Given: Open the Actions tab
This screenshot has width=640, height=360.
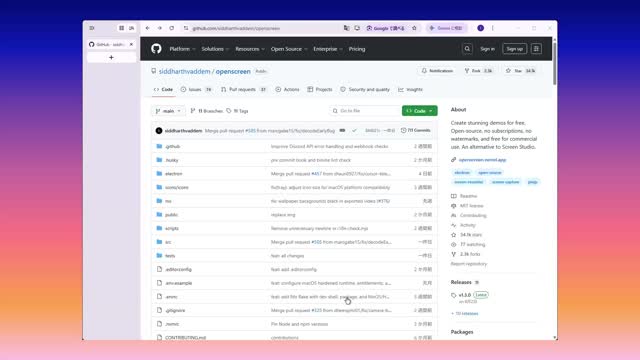Looking at the screenshot, I should pyautogui.click(x=287, y=89).
